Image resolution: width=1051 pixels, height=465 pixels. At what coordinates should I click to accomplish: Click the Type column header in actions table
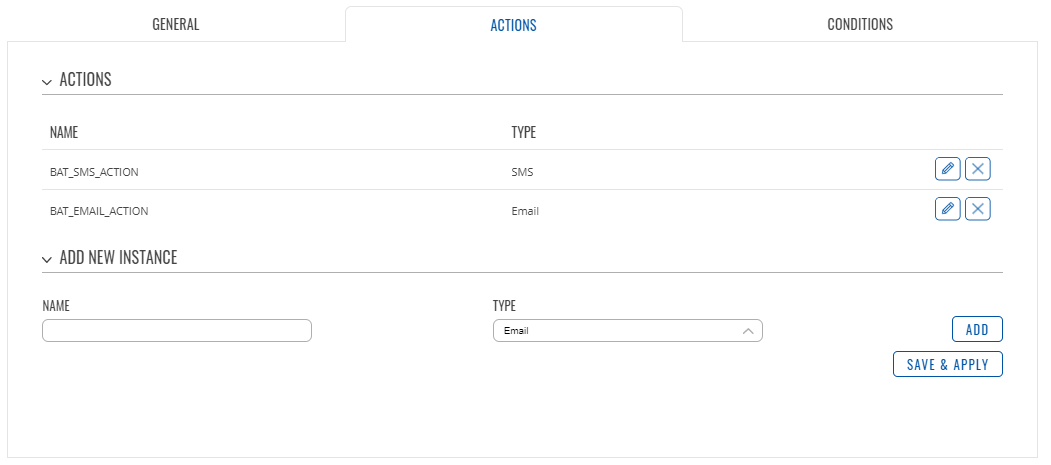tap(524, 132)
